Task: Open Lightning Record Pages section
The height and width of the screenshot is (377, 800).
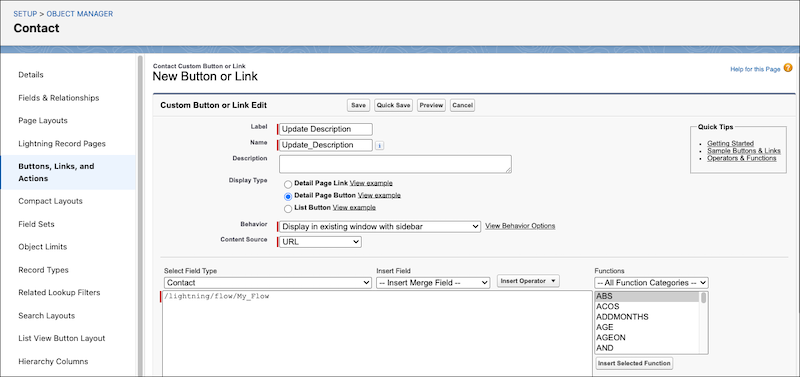Action: point(62,143)
